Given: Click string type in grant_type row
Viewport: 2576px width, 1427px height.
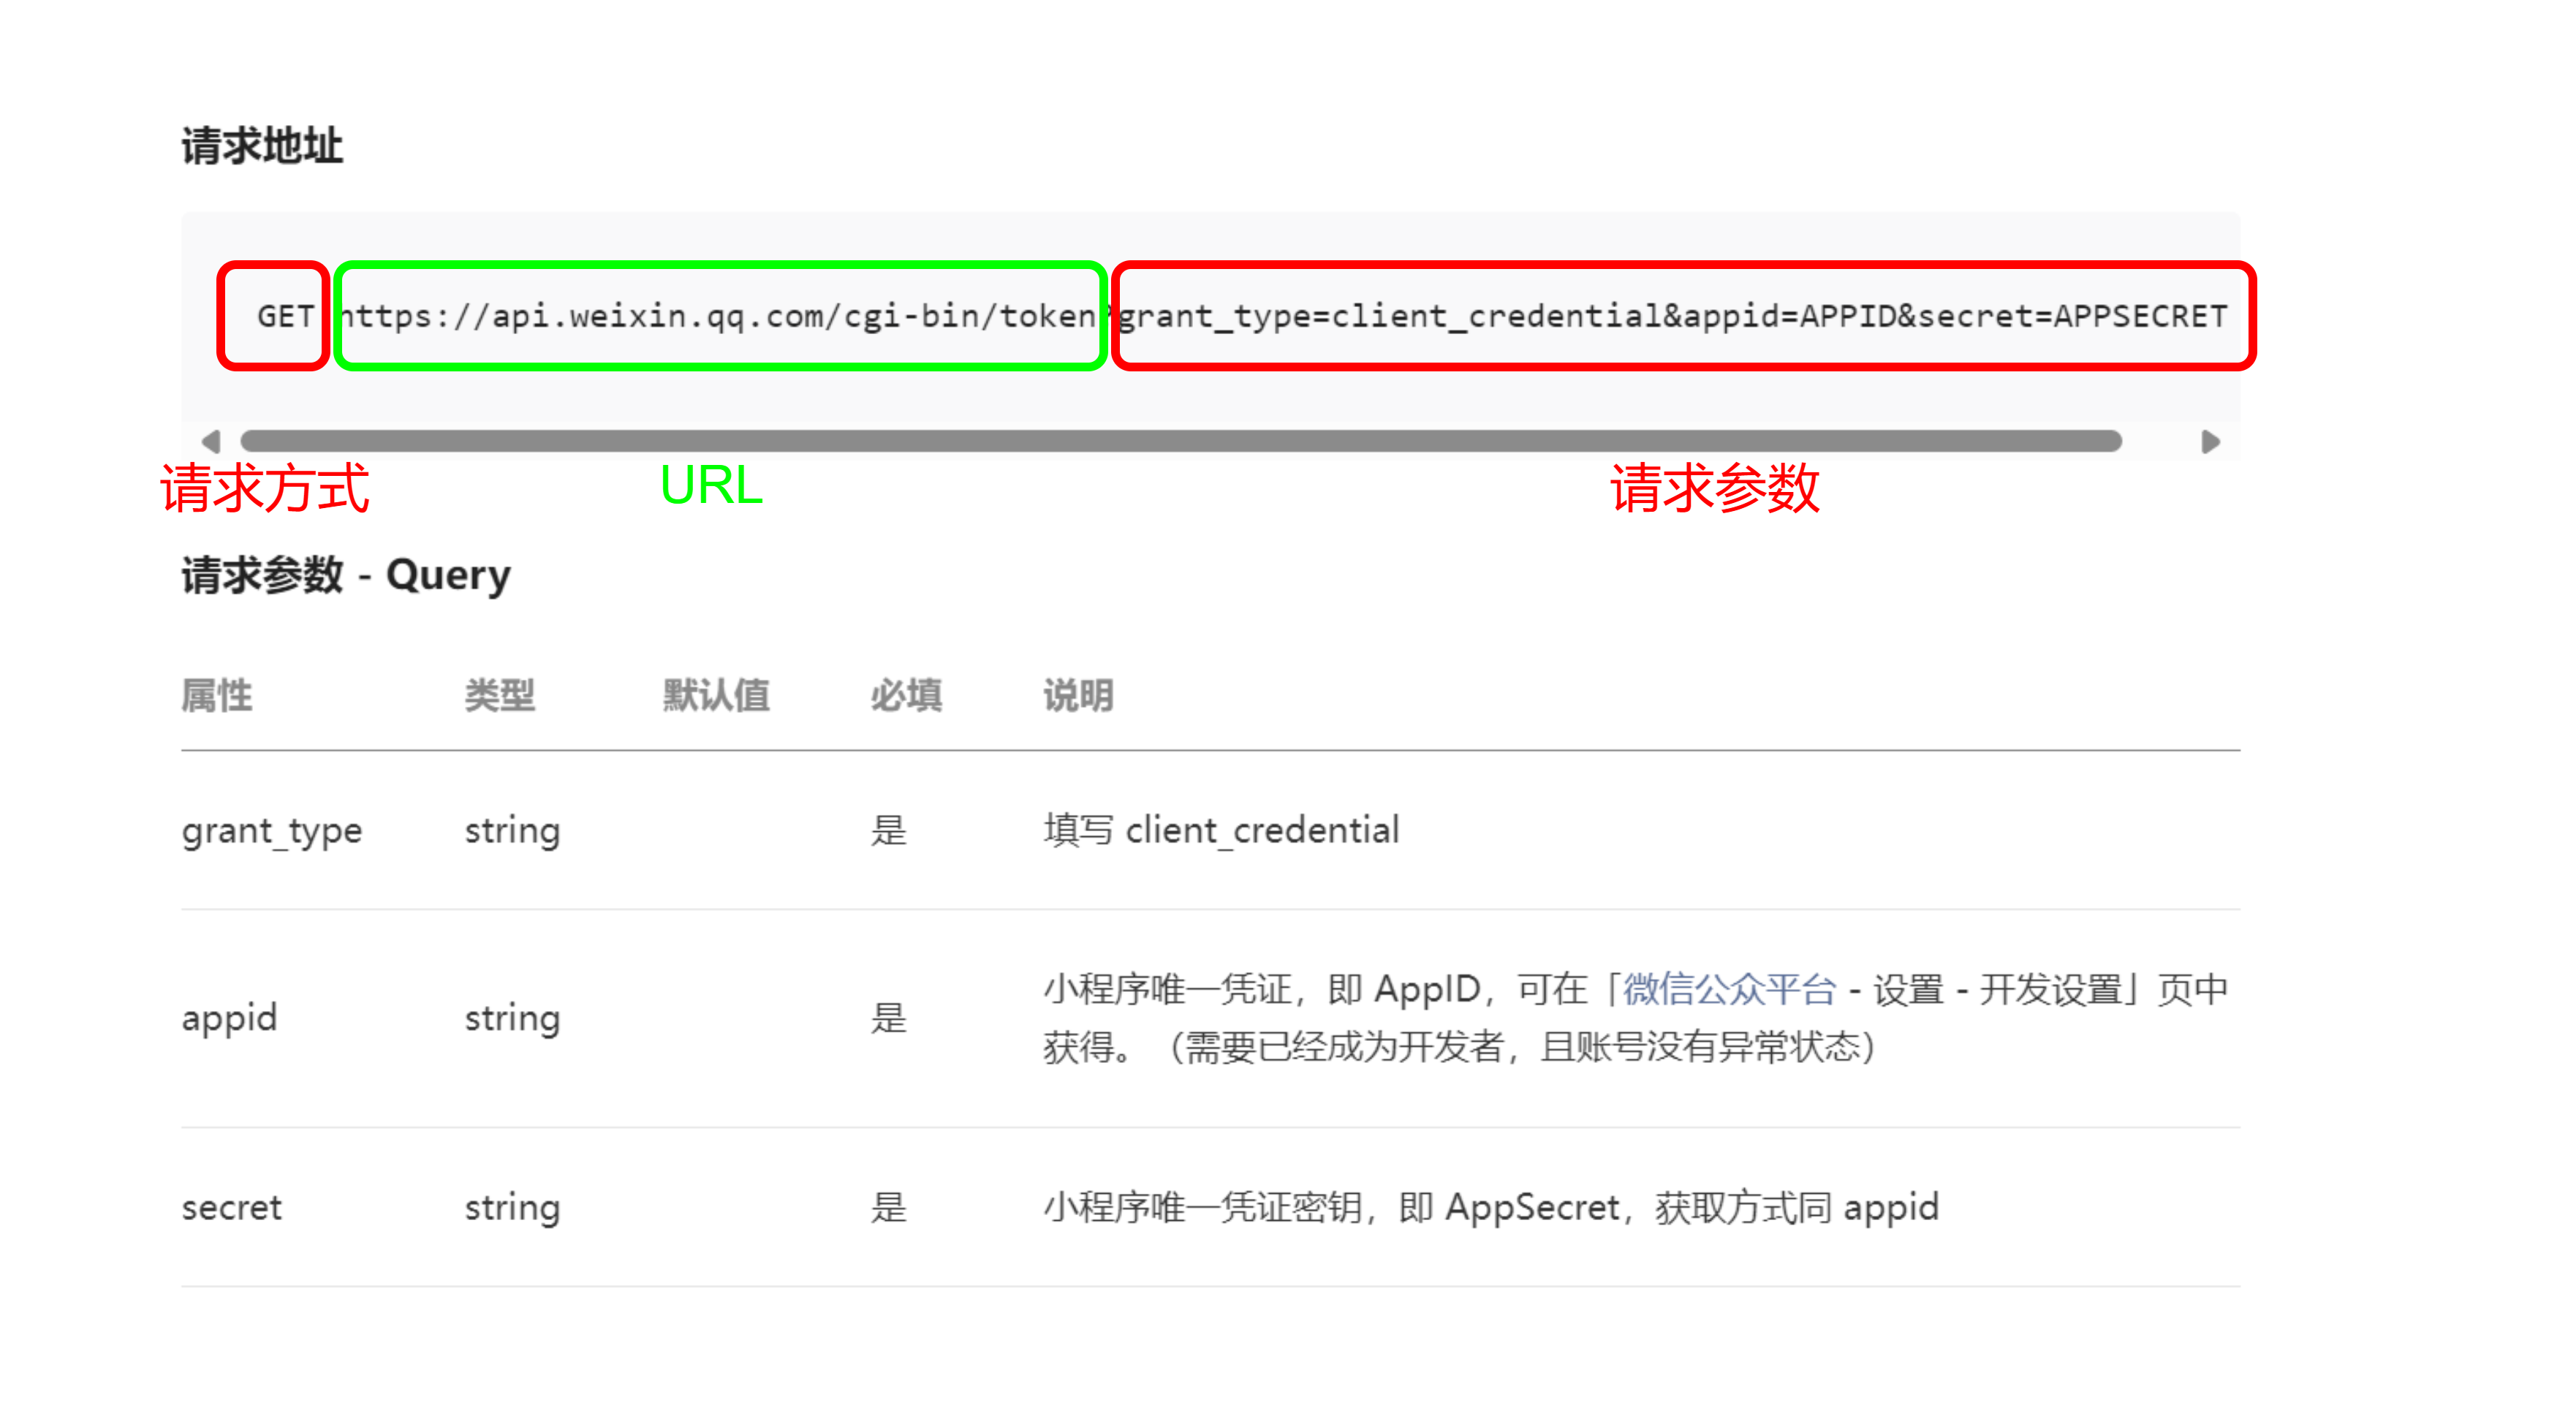Looking at the screenshot, I should 512,830.
